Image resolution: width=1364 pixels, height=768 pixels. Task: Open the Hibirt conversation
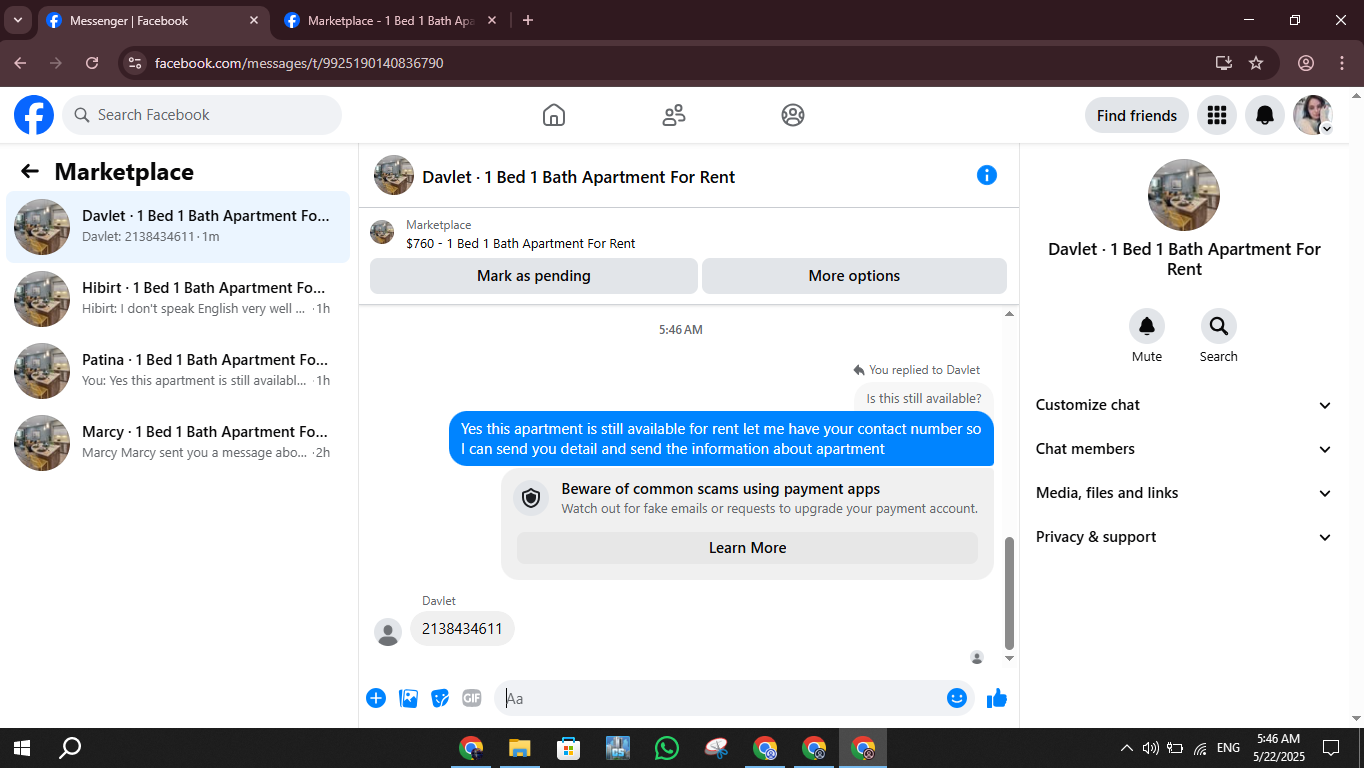178,299
